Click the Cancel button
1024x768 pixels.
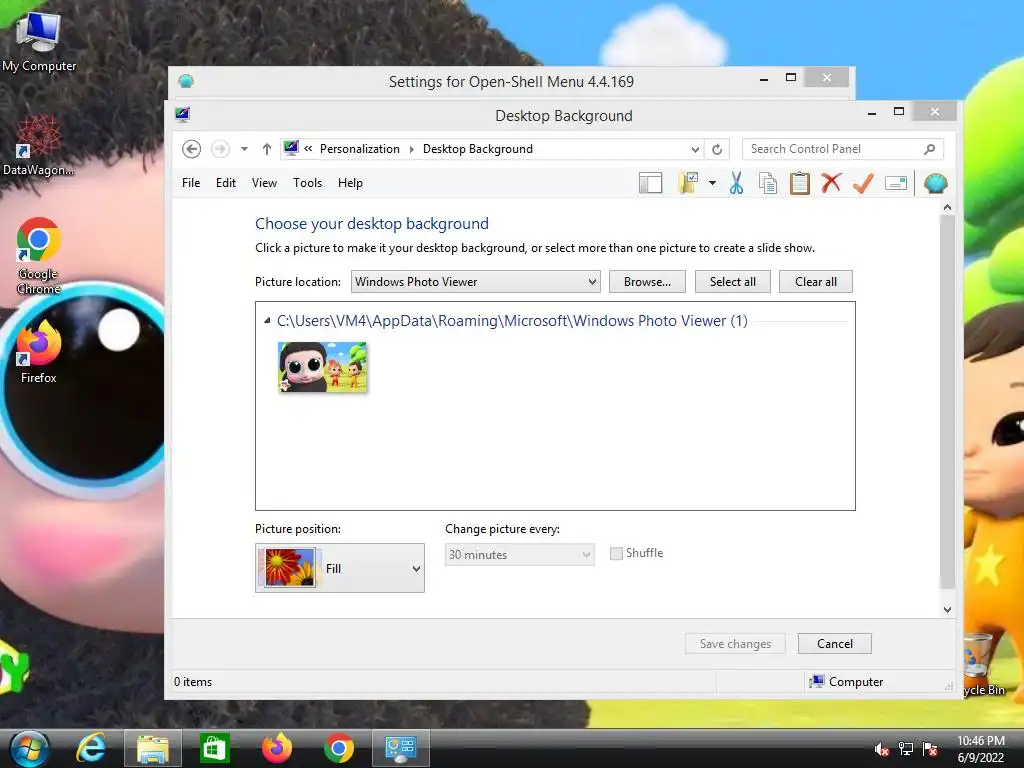[835, 644]
